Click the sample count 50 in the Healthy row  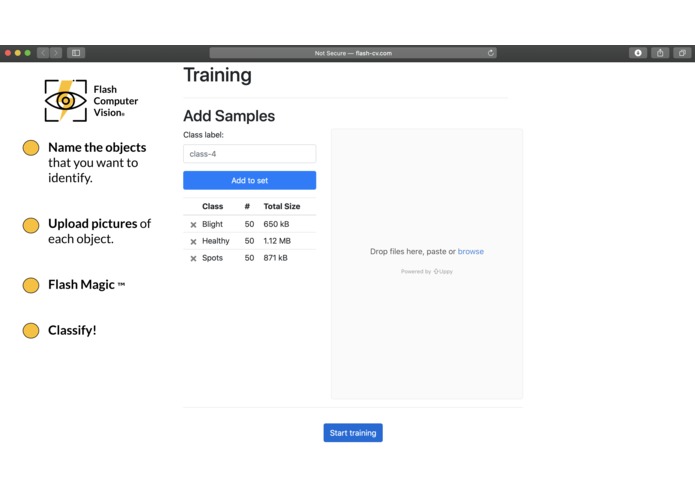click(x=250, y=241)
